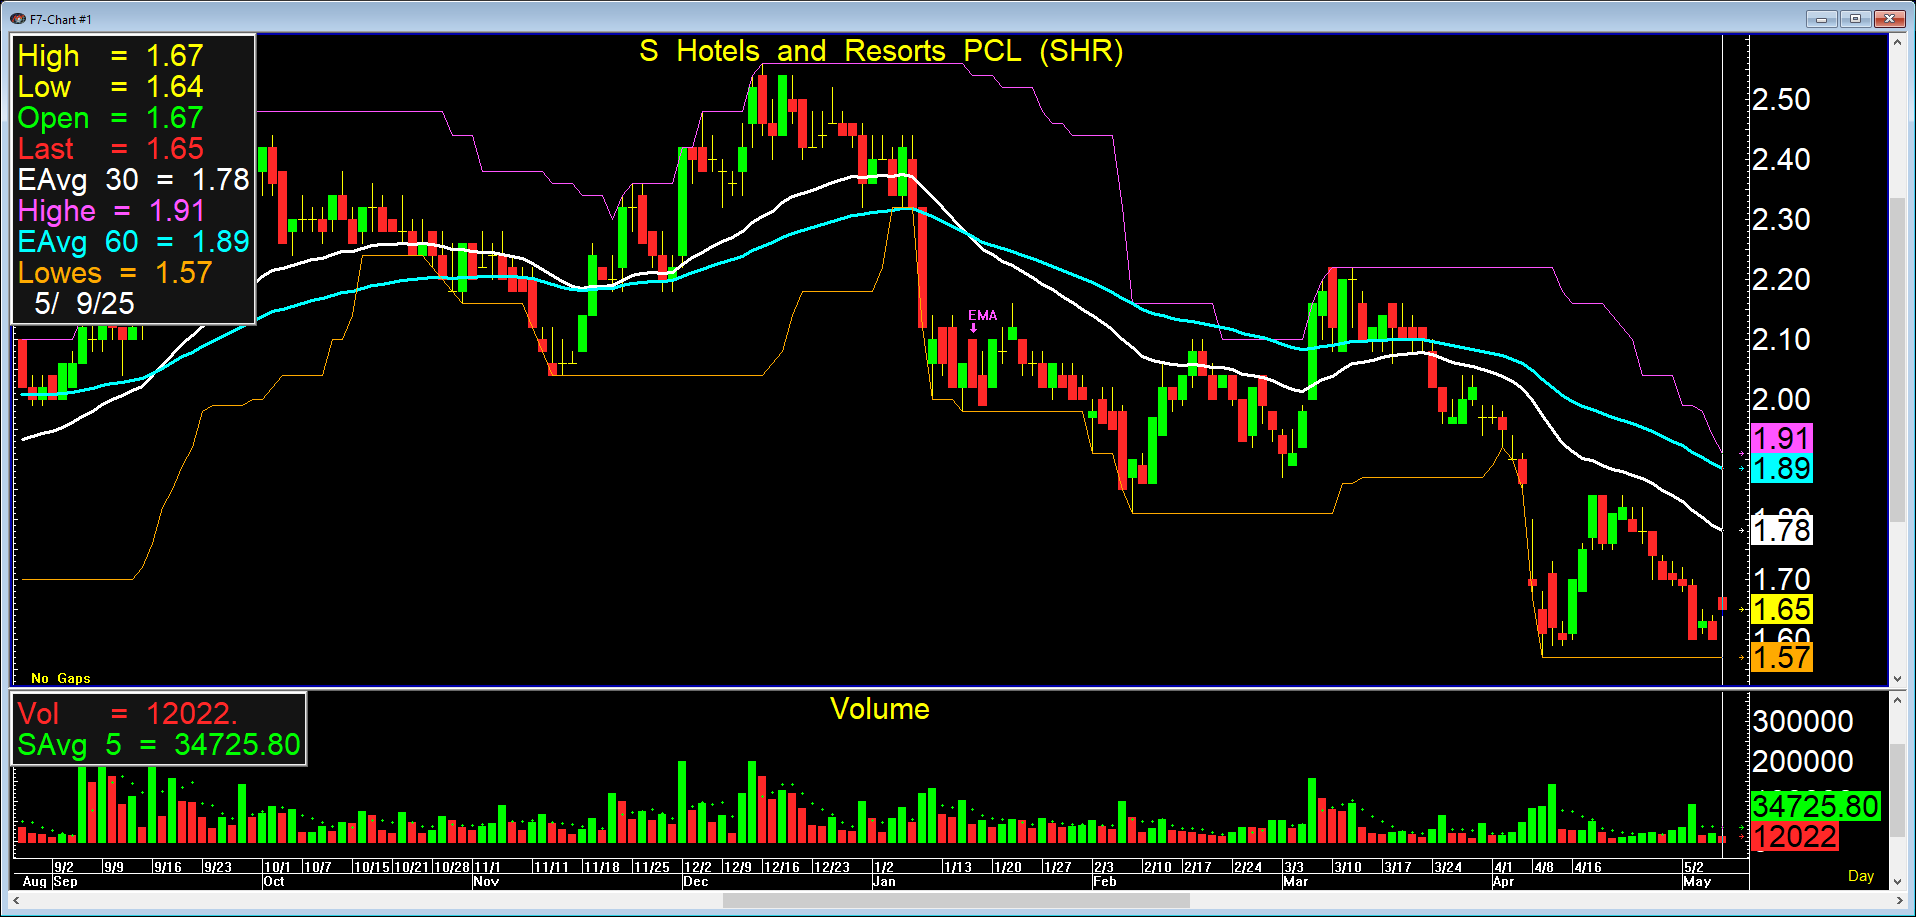Click the 'Apr' month label on time axis
This screenshot has height=917, width=1916.
click(x=1503, y=882)
